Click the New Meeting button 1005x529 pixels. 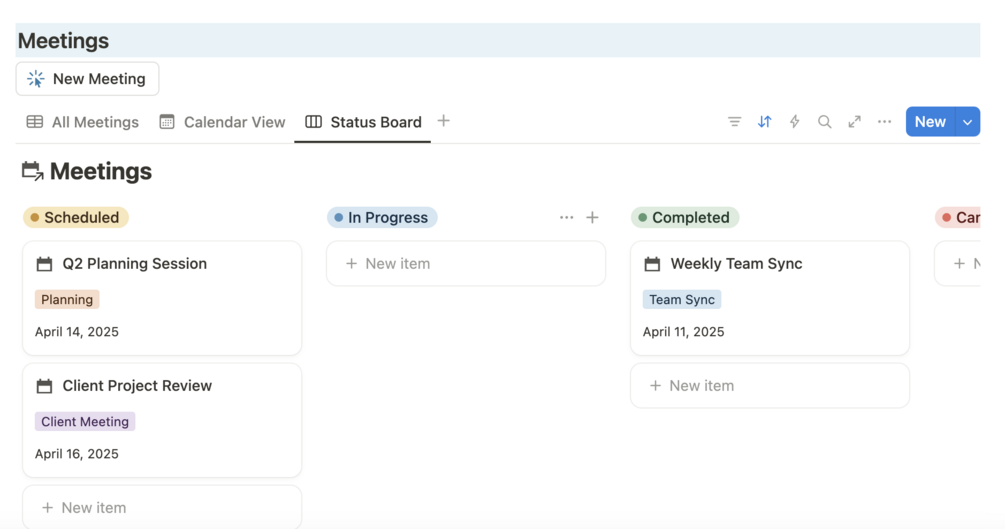(87, 79)
